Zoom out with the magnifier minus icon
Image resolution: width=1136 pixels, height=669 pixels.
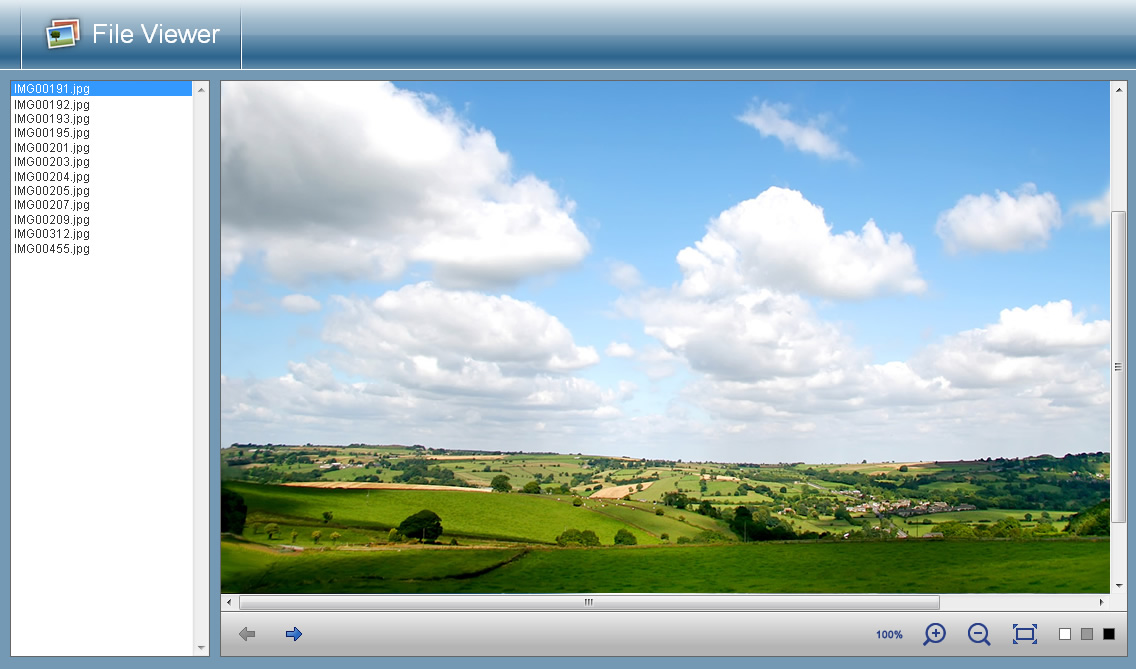tap(979, 634)
